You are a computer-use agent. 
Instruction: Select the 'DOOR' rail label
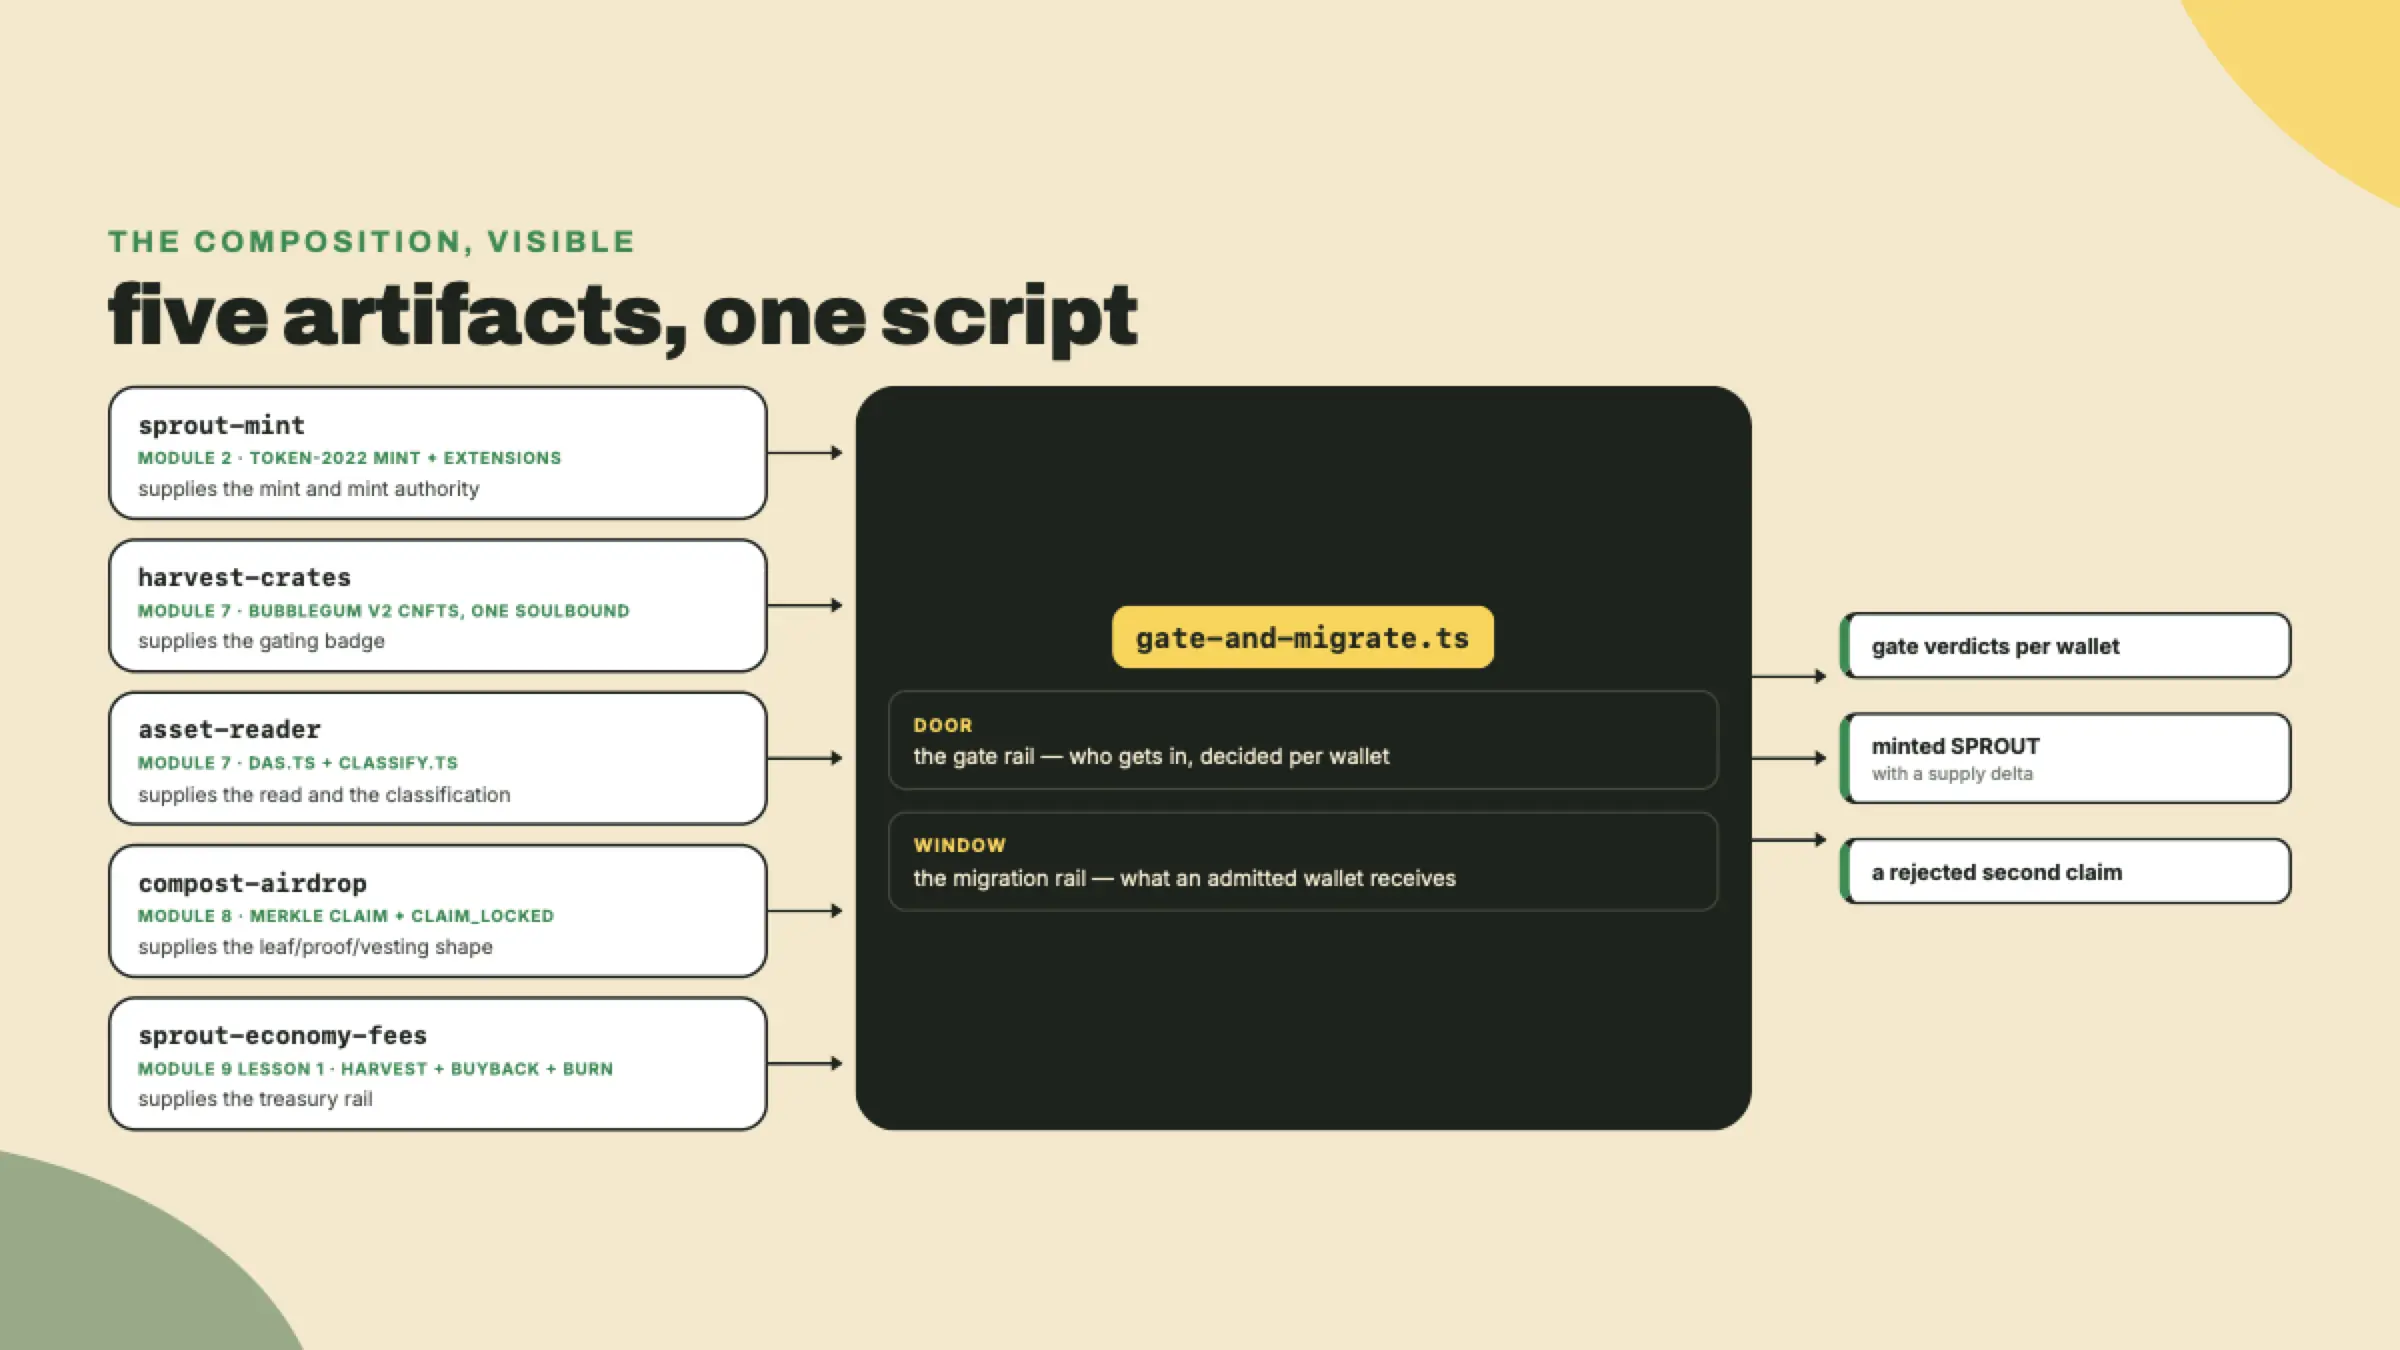pos(942,725)
